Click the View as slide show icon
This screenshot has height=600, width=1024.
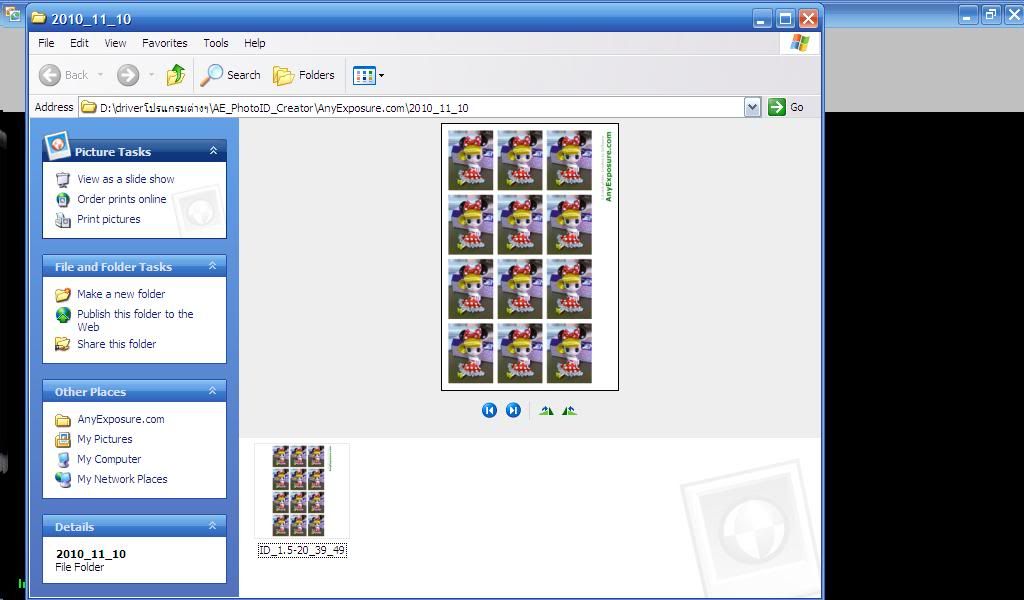click(63, 180)
